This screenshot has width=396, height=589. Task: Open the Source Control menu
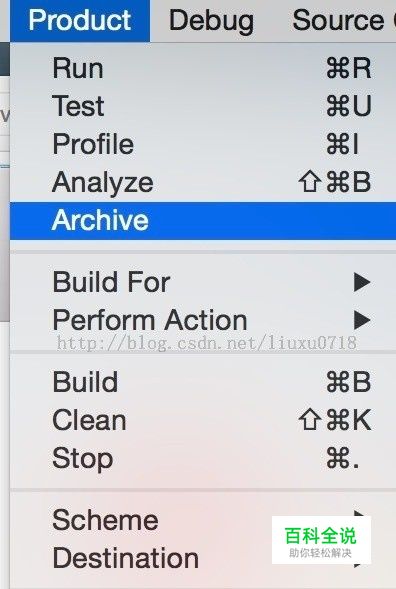pyautogui.click(x=343, y=20)
